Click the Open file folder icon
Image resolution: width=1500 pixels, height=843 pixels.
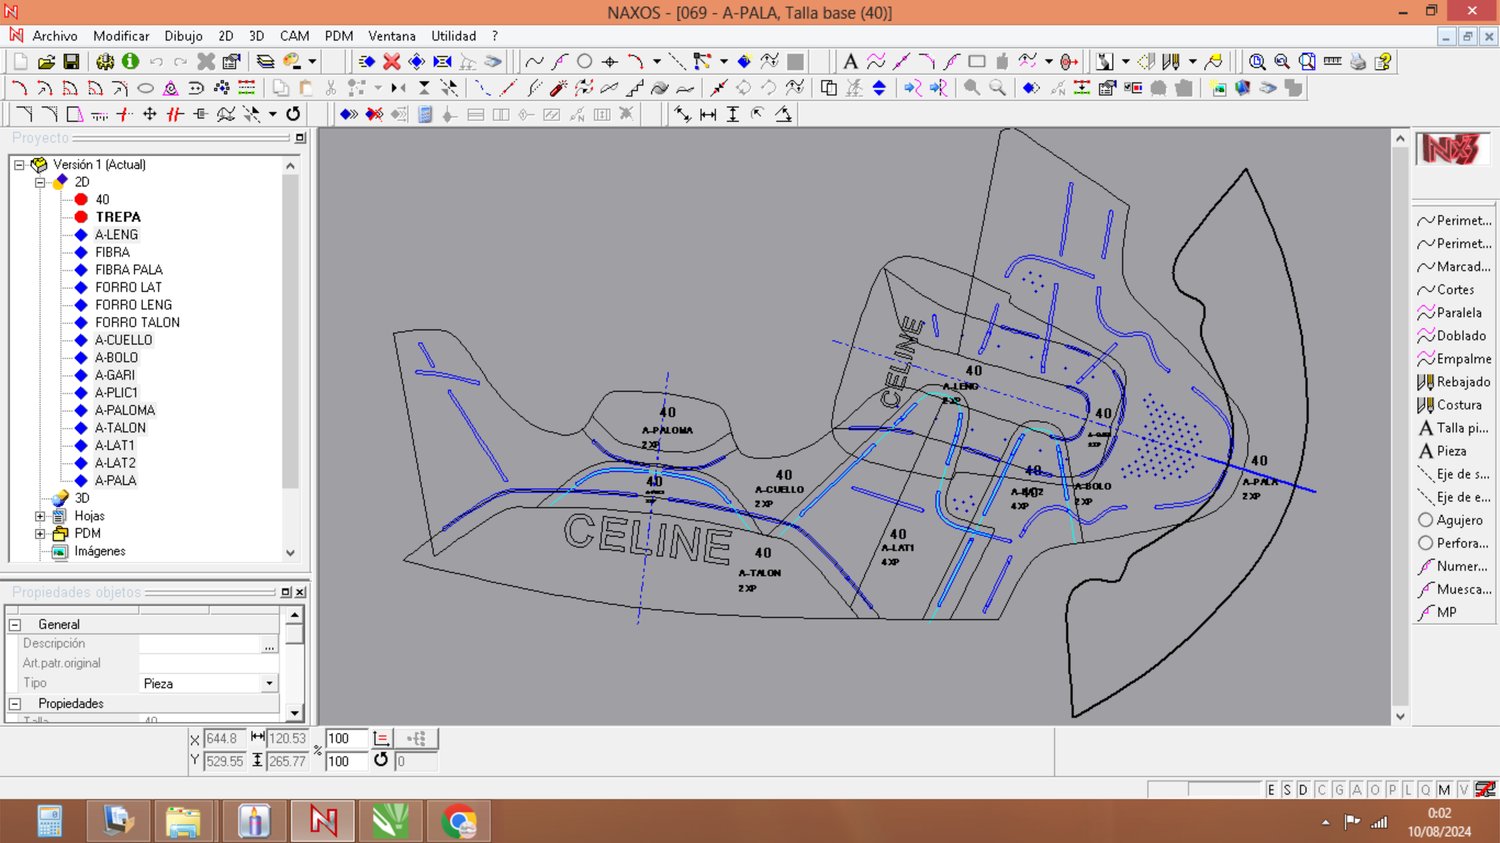pos(46,62)
